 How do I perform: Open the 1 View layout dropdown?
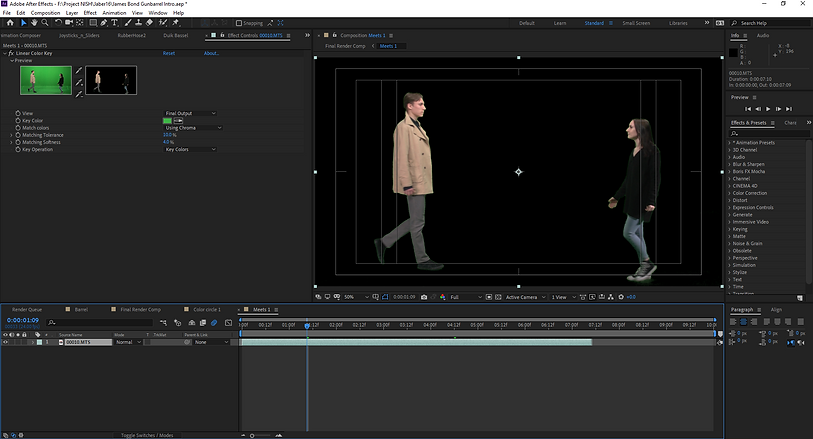(564, 297)
